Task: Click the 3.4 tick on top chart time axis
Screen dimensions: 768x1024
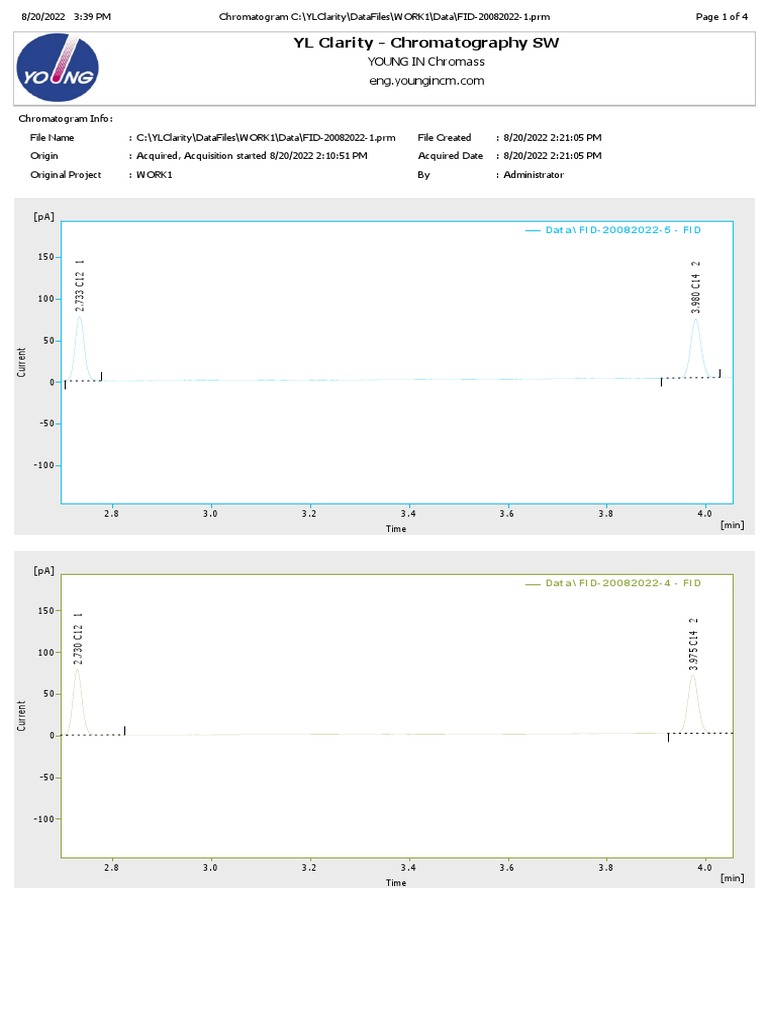Action: point(408,514)
